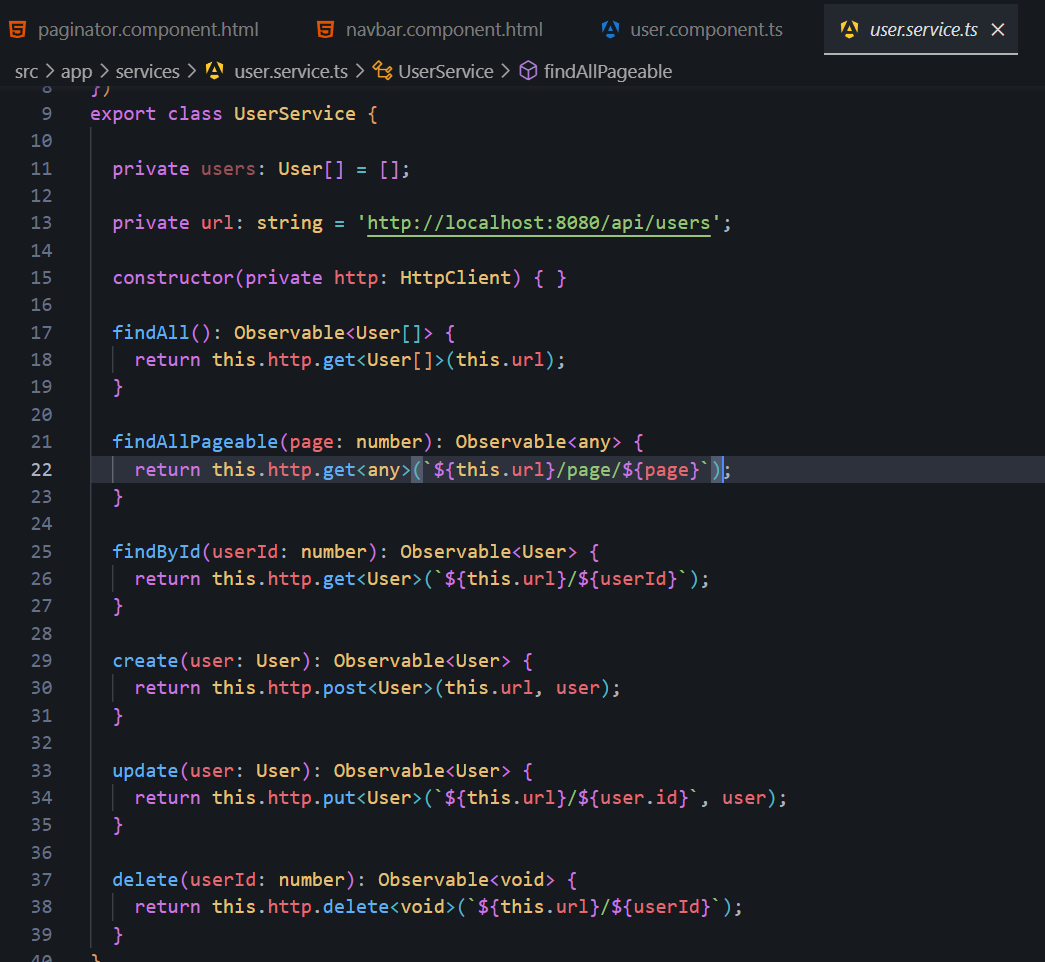
Task: Click the Angular icon on user.component.ts tab
Action: (610, 29)
